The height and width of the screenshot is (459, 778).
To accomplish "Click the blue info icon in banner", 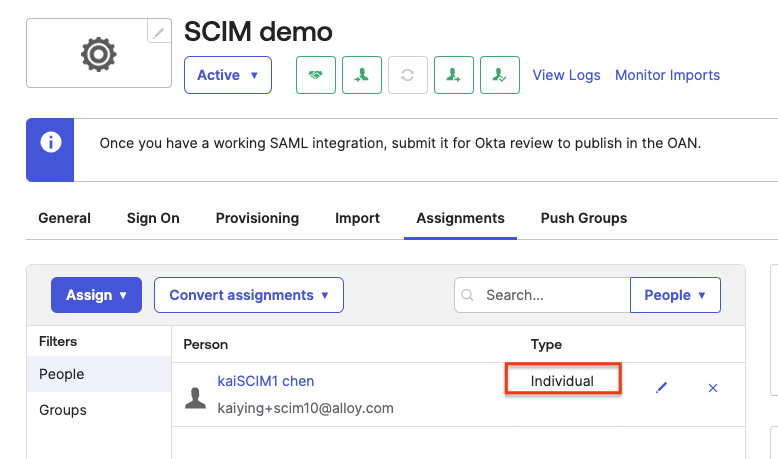I will click(x=51, y=142).
